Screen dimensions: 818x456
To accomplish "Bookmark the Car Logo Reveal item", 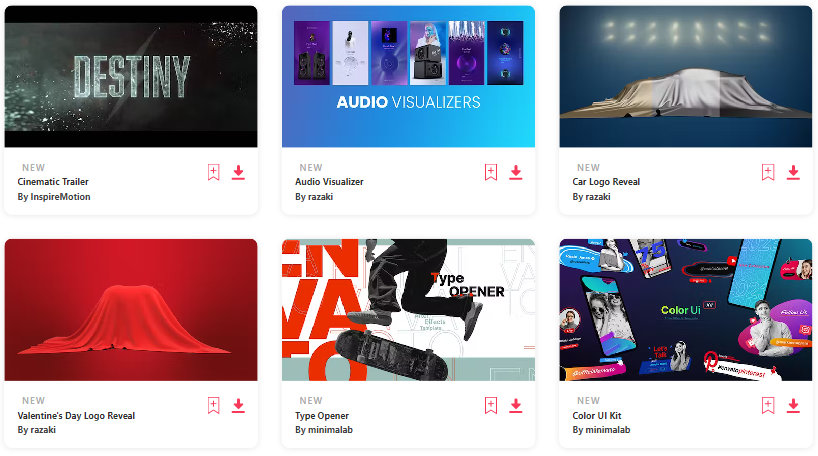I will pyautogui.click(x=768, y=172).
